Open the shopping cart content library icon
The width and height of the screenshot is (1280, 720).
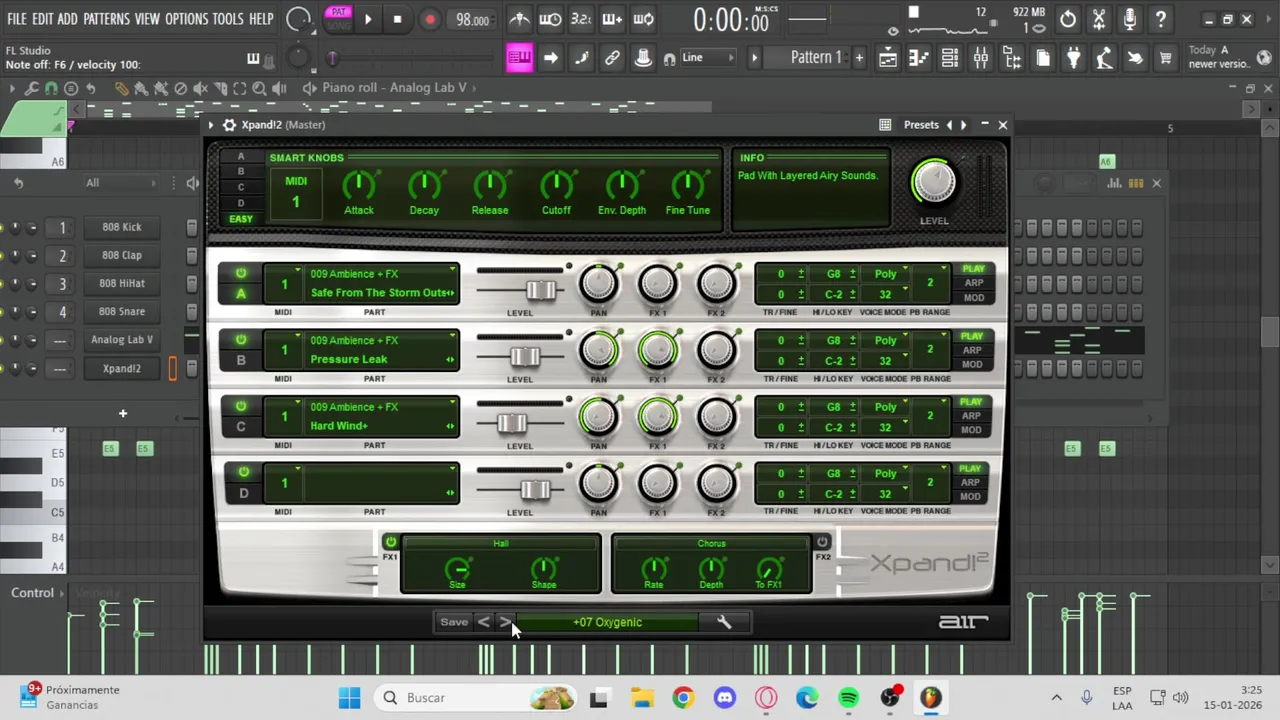click(1165, 58)
